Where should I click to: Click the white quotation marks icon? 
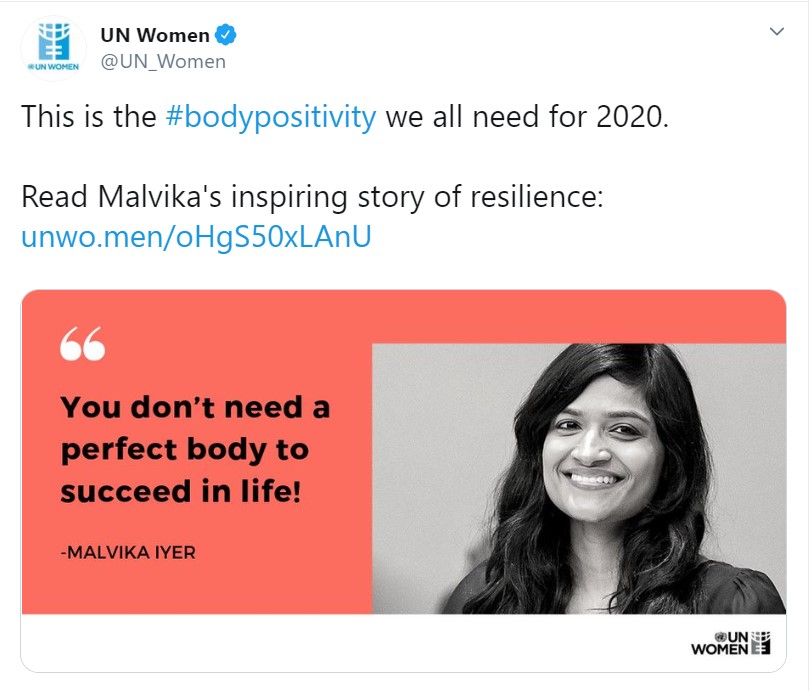pyautogui.click(x=82, y=344)
